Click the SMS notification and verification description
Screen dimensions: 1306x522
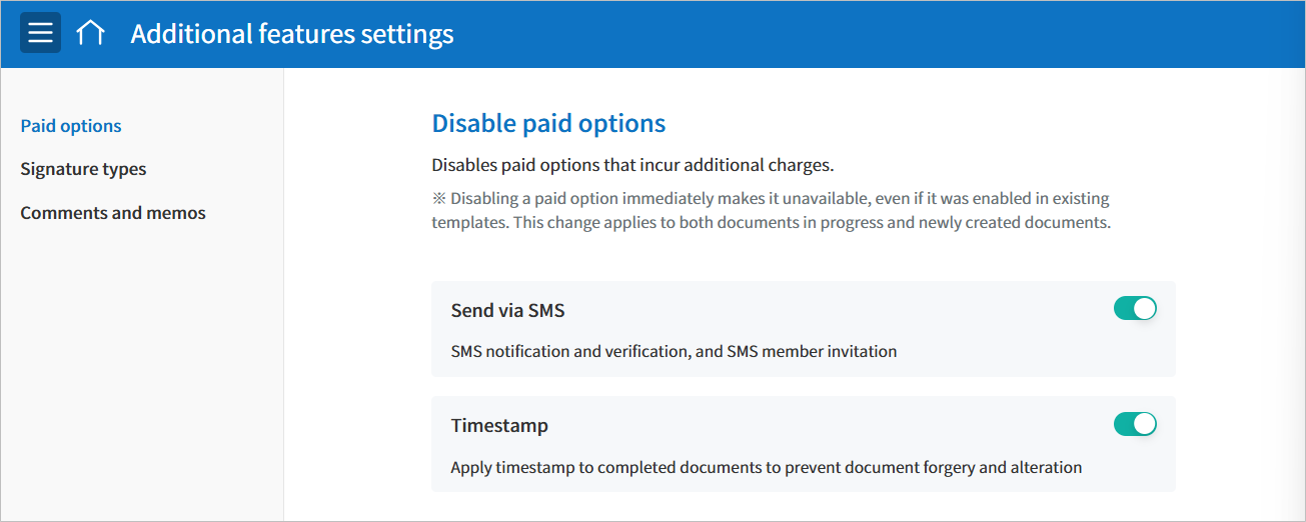point(673,351)
